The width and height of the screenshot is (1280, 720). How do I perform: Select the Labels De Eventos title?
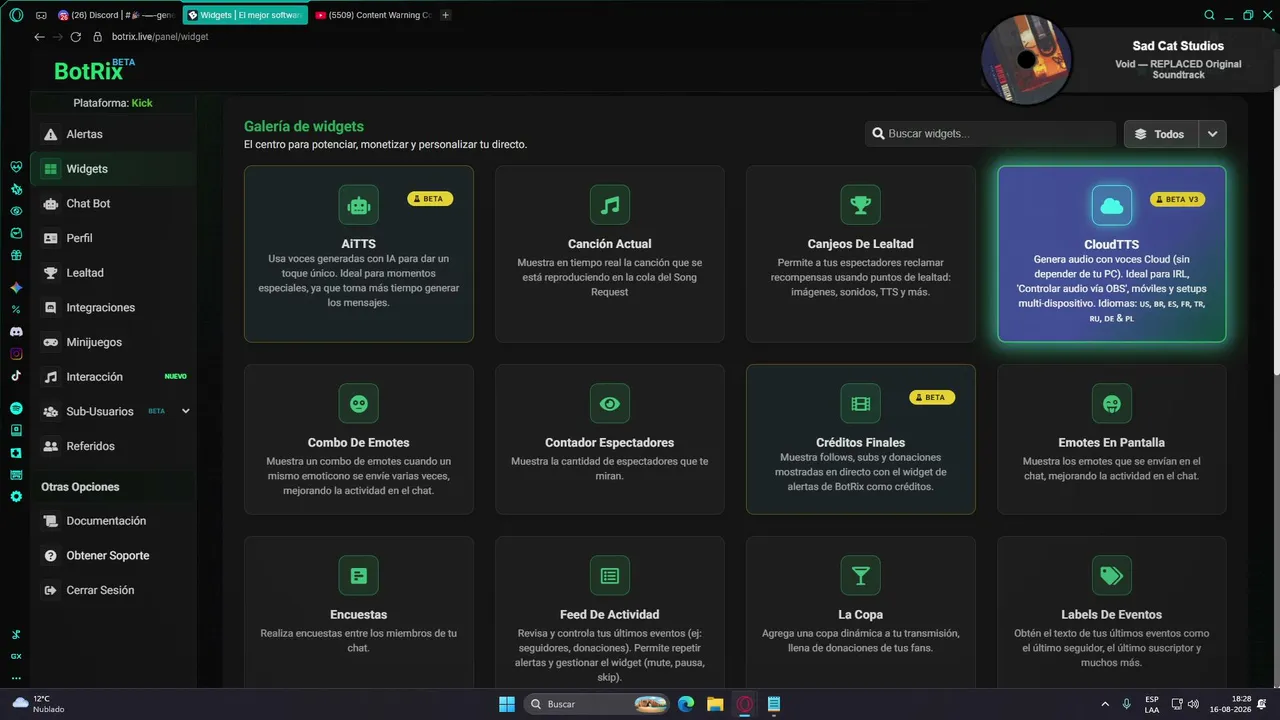coord(1112,615)
